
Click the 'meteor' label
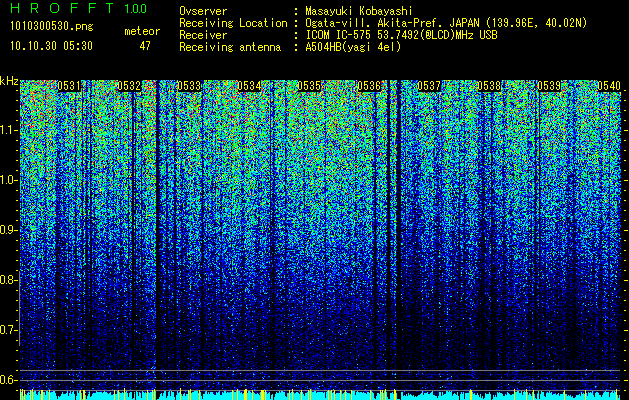tap(142, 31)
